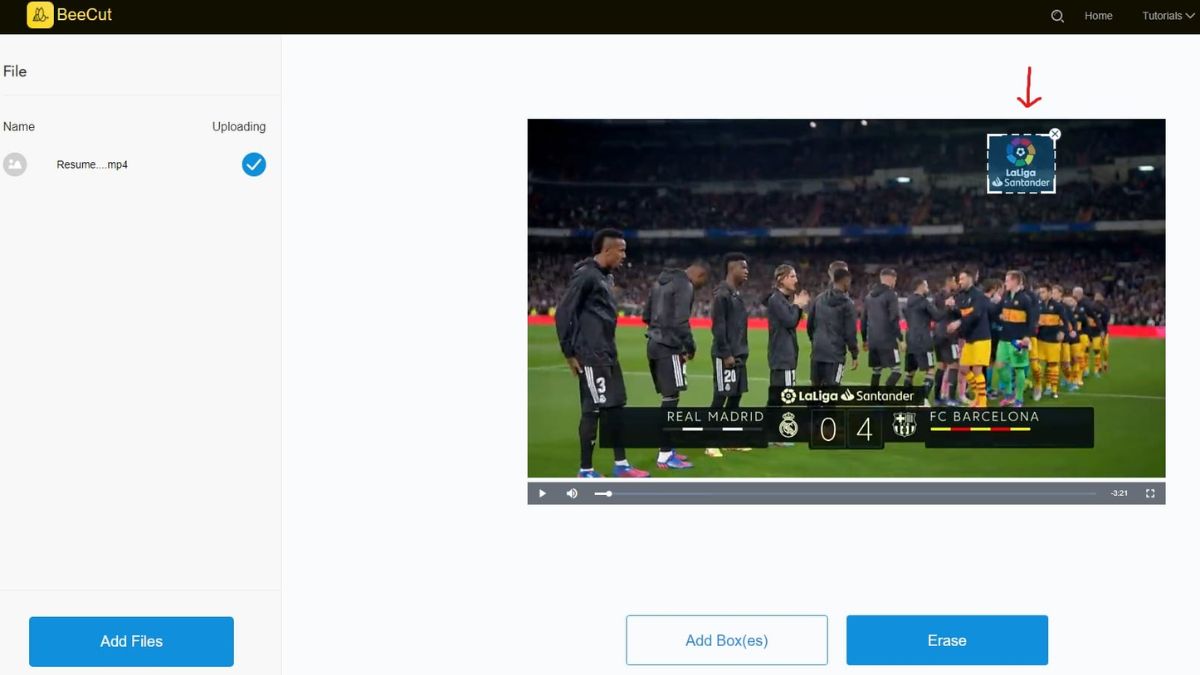Click the remaining time indicator -3:21

pyautogui.click(x=1119, y=493)
